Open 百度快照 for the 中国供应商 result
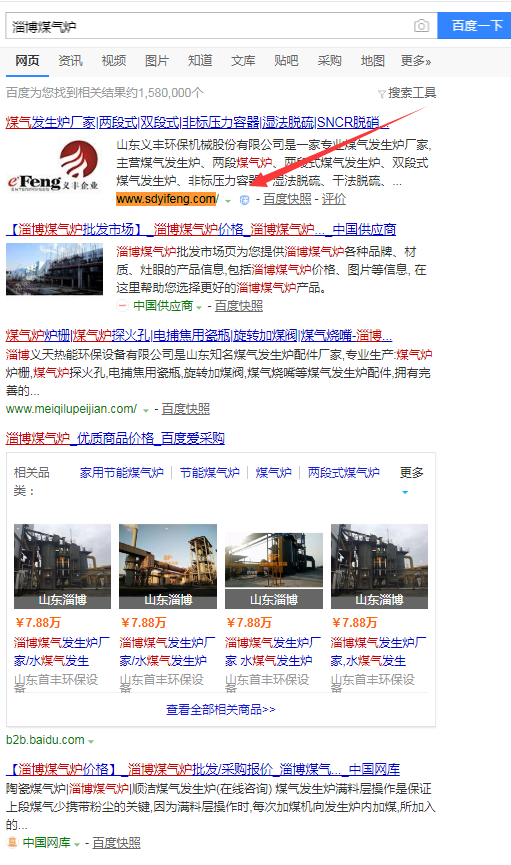The image size is (511, 865). [238, 306]
